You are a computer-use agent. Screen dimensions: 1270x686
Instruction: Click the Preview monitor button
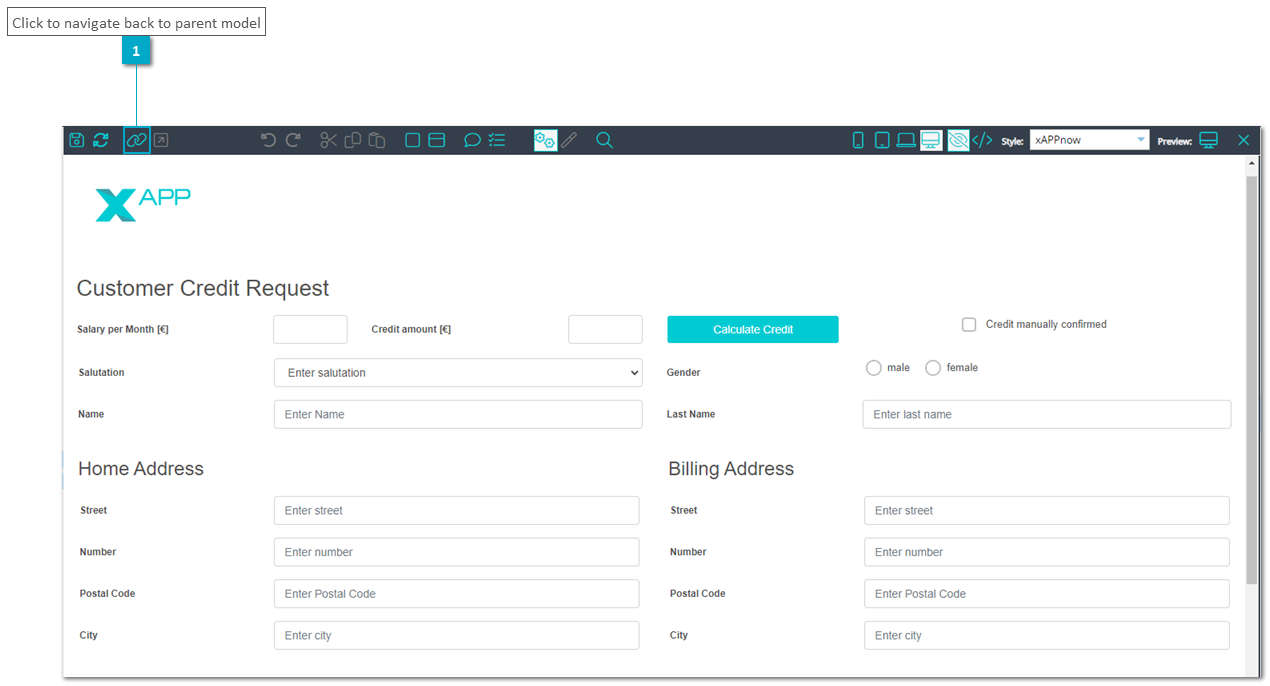pos(1209,140)
